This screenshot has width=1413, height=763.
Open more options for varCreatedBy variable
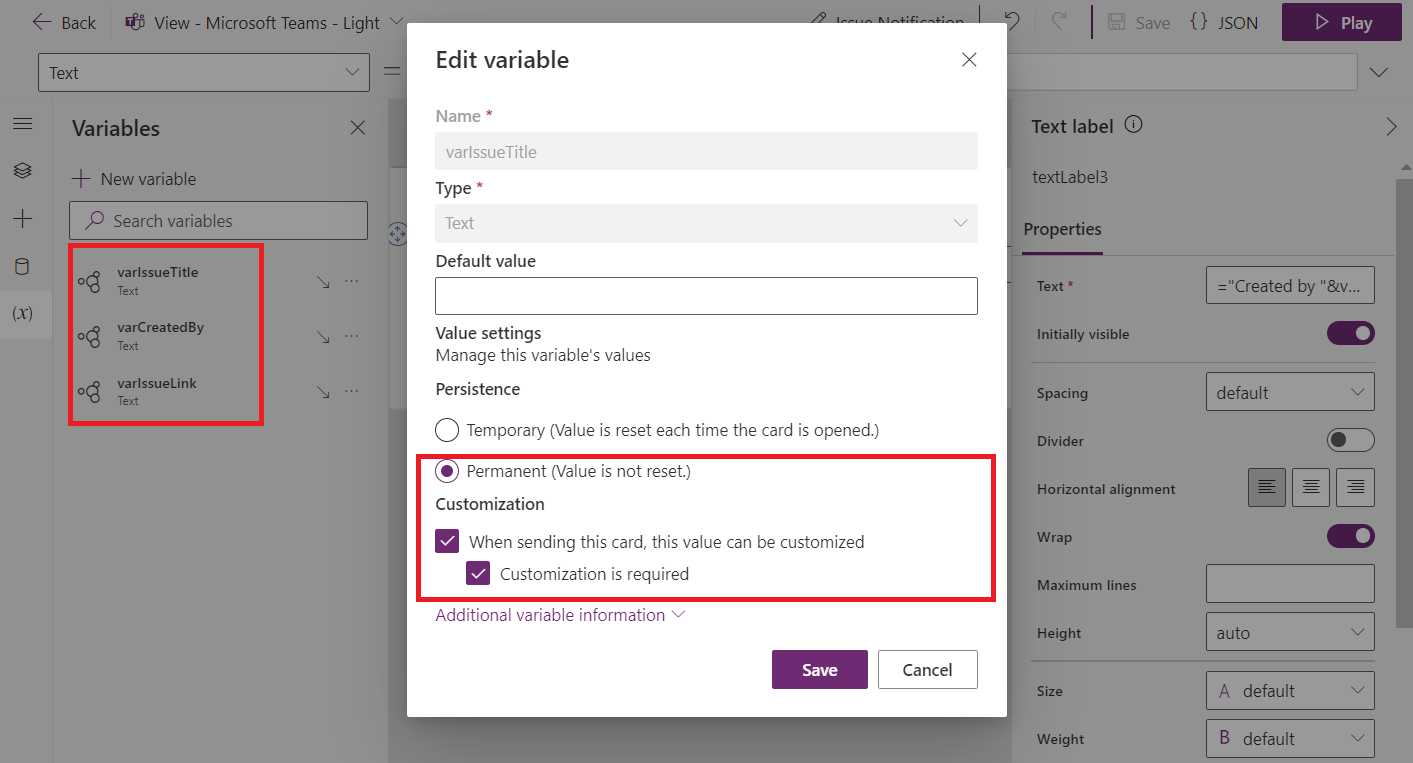point(352,335)
